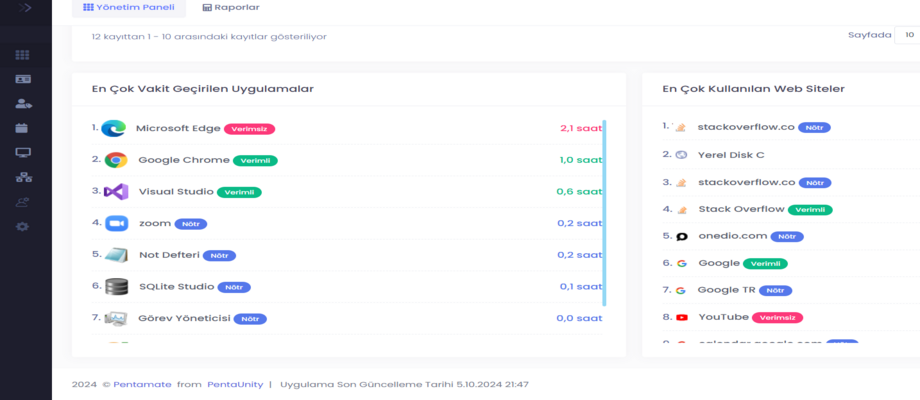Open the users icon in sidebar
The image size is (920, 400).
[x=22, y=104]
